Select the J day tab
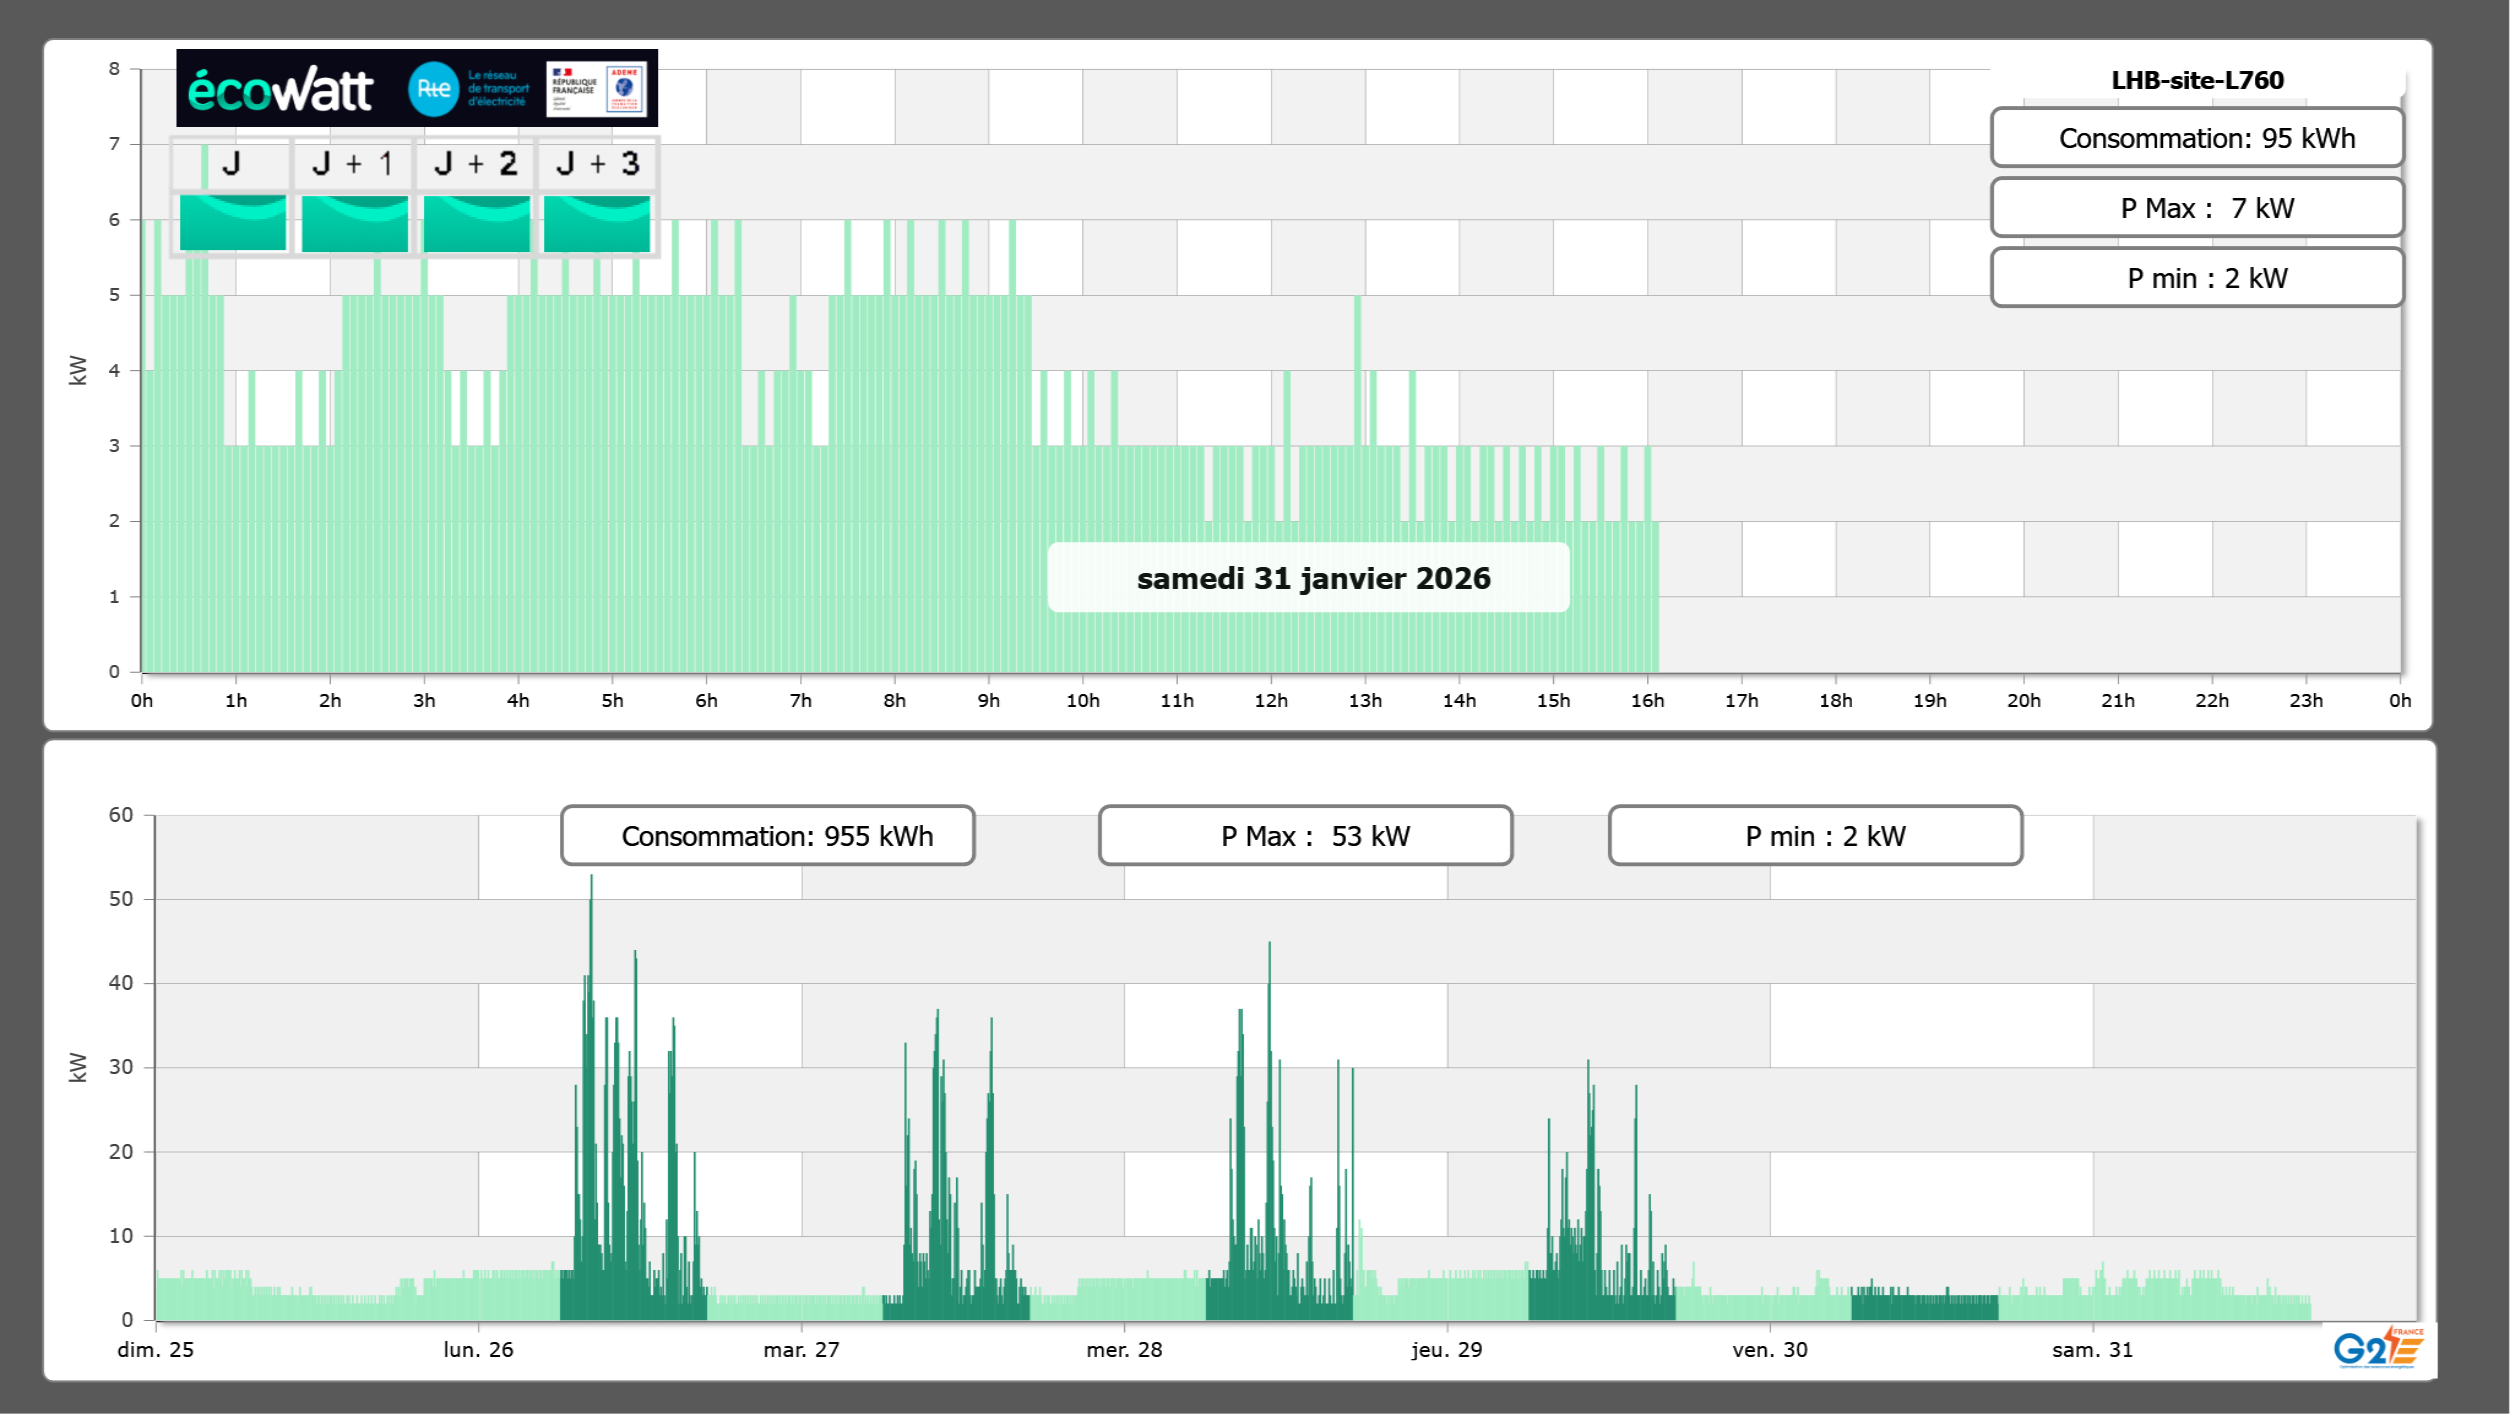 click(232, 164)
